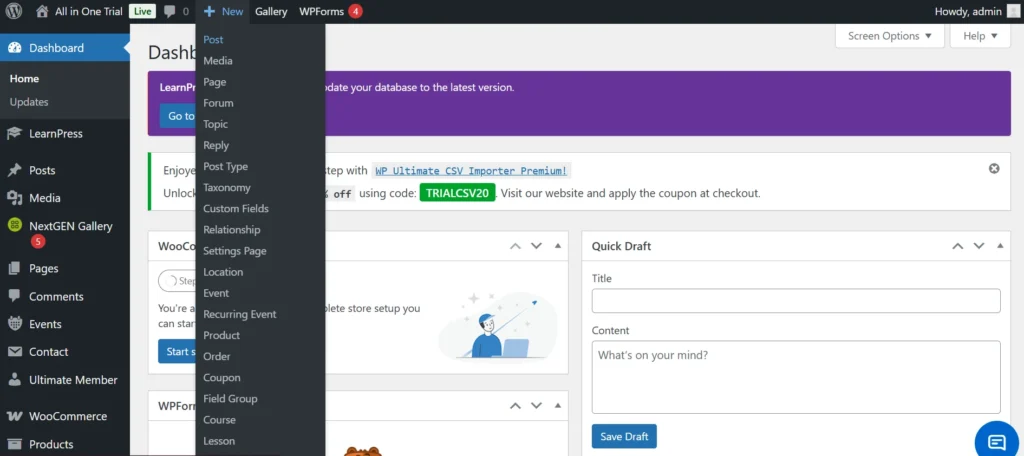Click the NextGEN Gallery green icon
Screen dimensions: 1024x456
coord(14,226)
